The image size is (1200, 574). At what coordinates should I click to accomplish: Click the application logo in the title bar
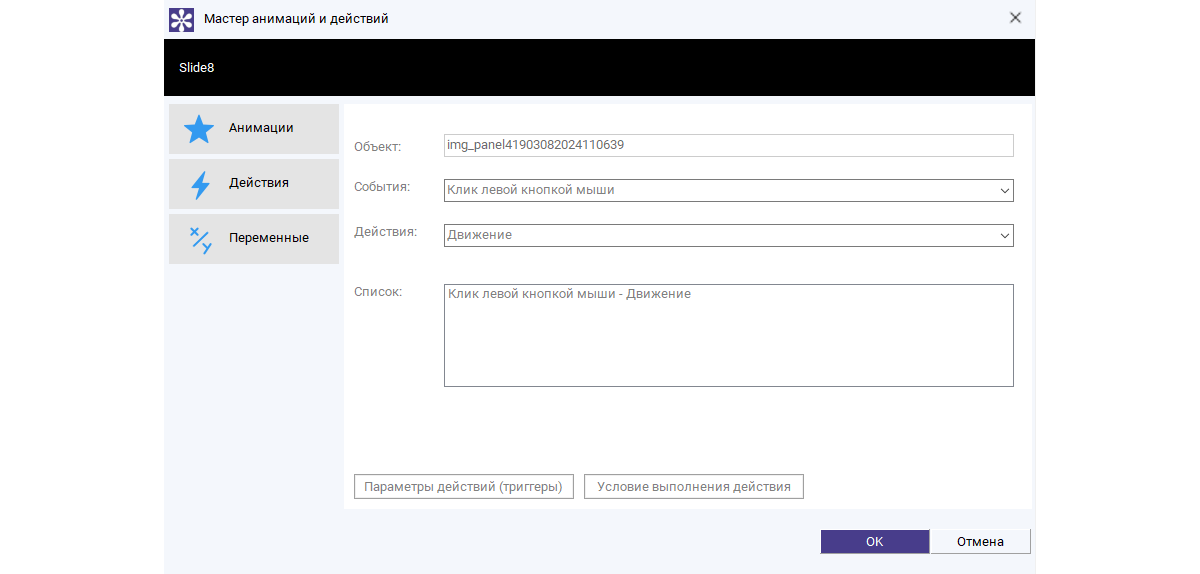click(x=181, y=18)
